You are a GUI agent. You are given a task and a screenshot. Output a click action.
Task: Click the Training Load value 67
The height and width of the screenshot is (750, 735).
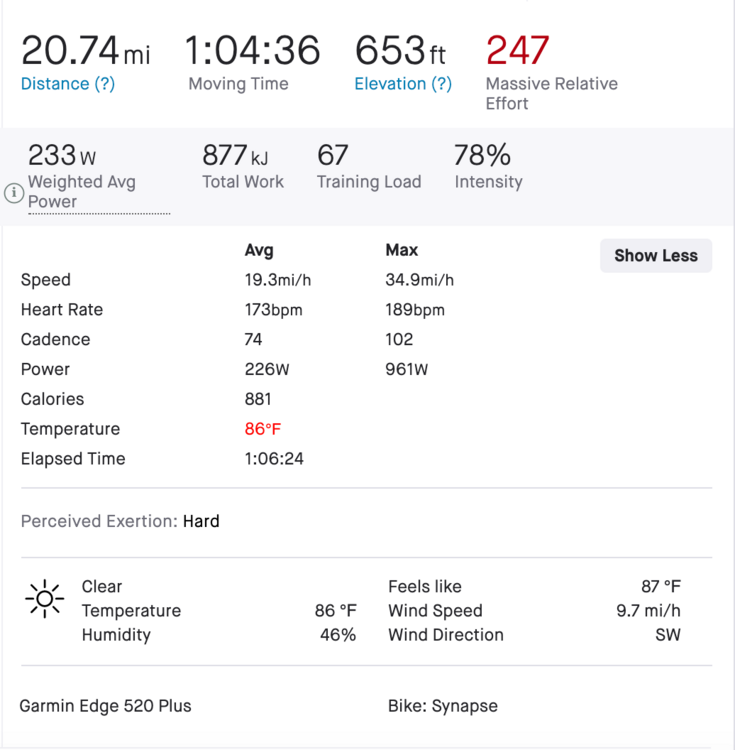[x=333, y=155]
